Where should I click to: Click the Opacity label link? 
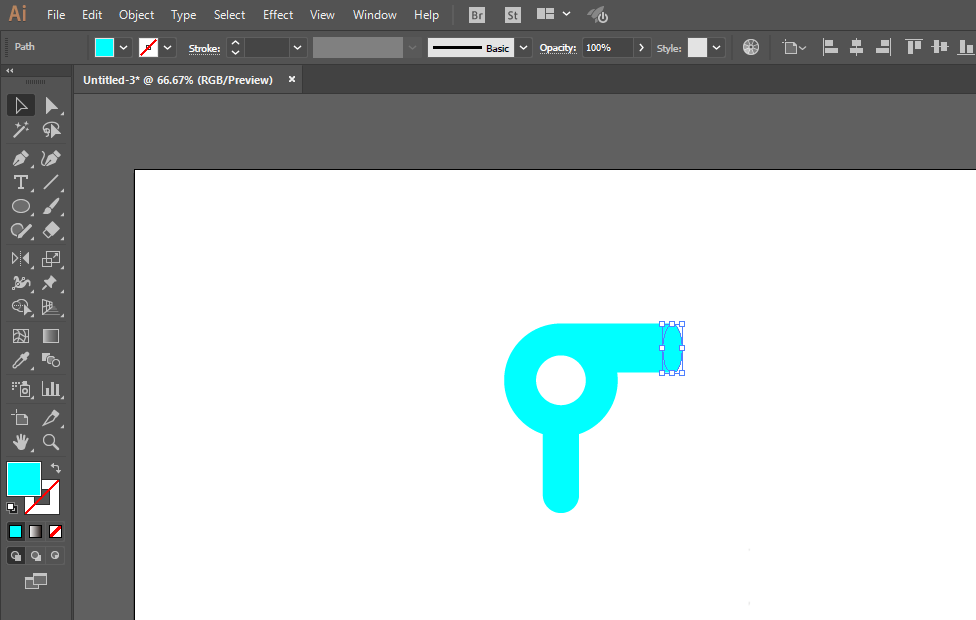coord(558,48)
